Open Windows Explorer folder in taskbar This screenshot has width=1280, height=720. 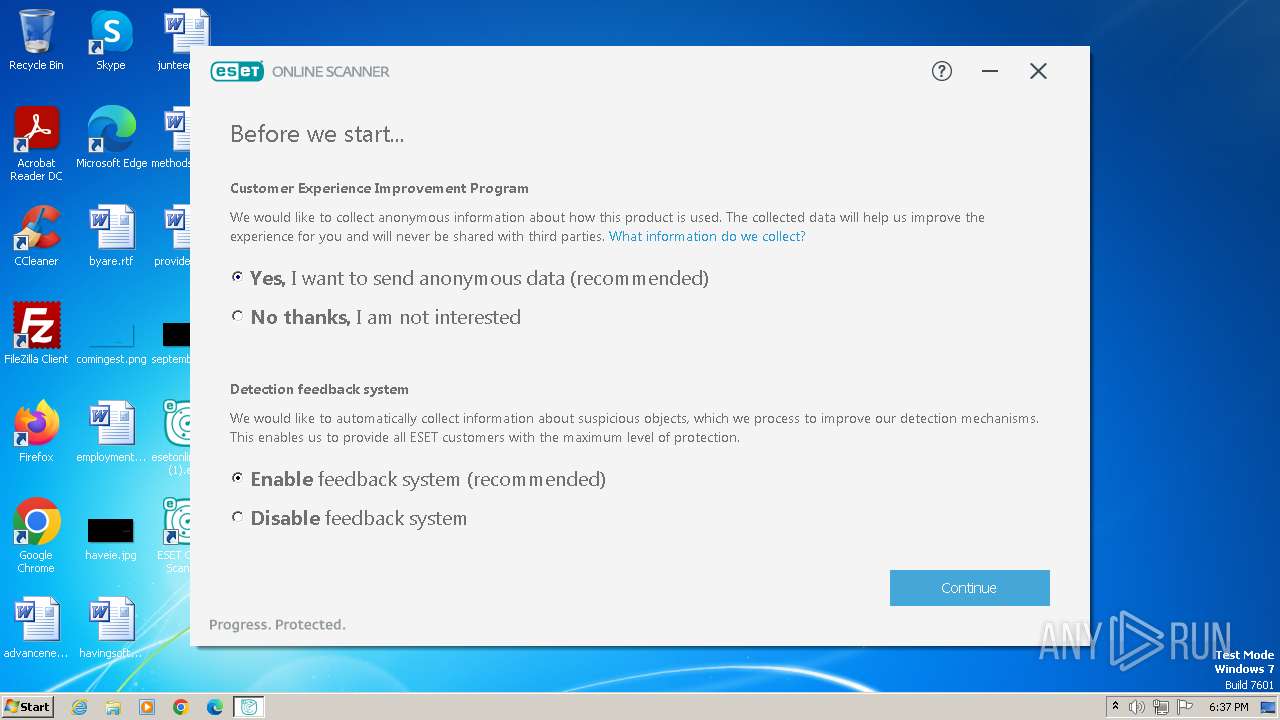[x=113, y=707]
